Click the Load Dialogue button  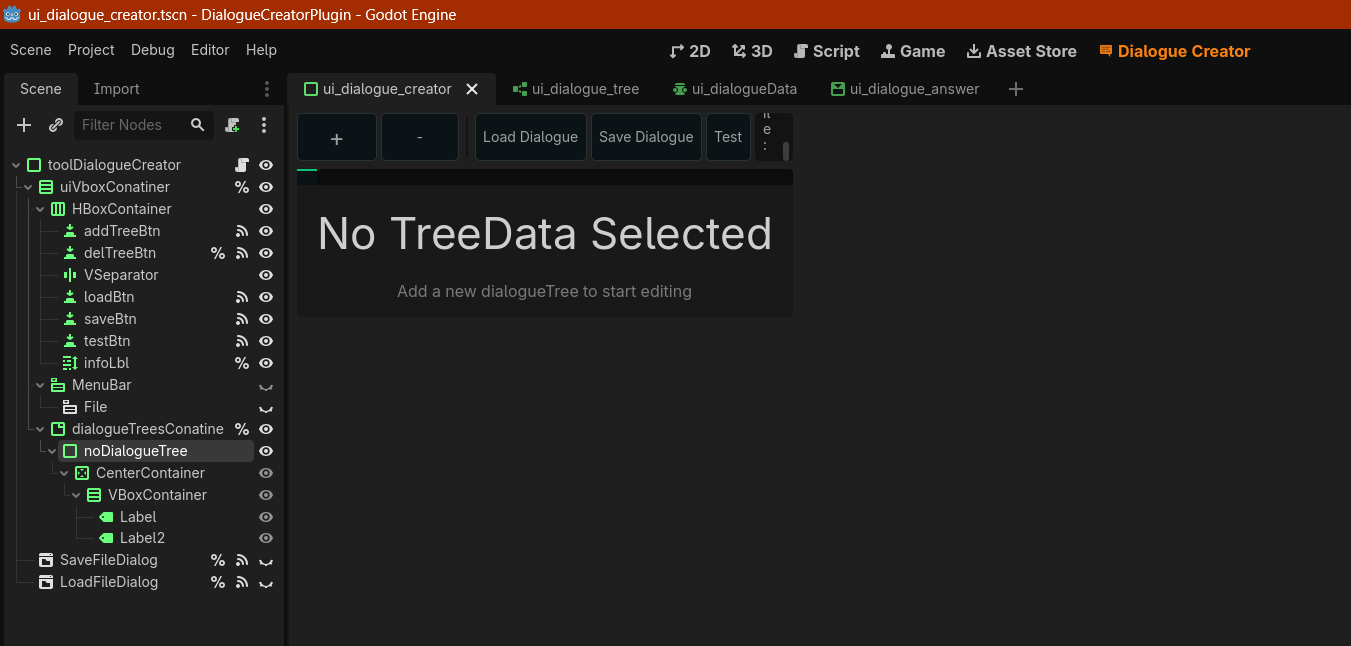click(530, 137)
